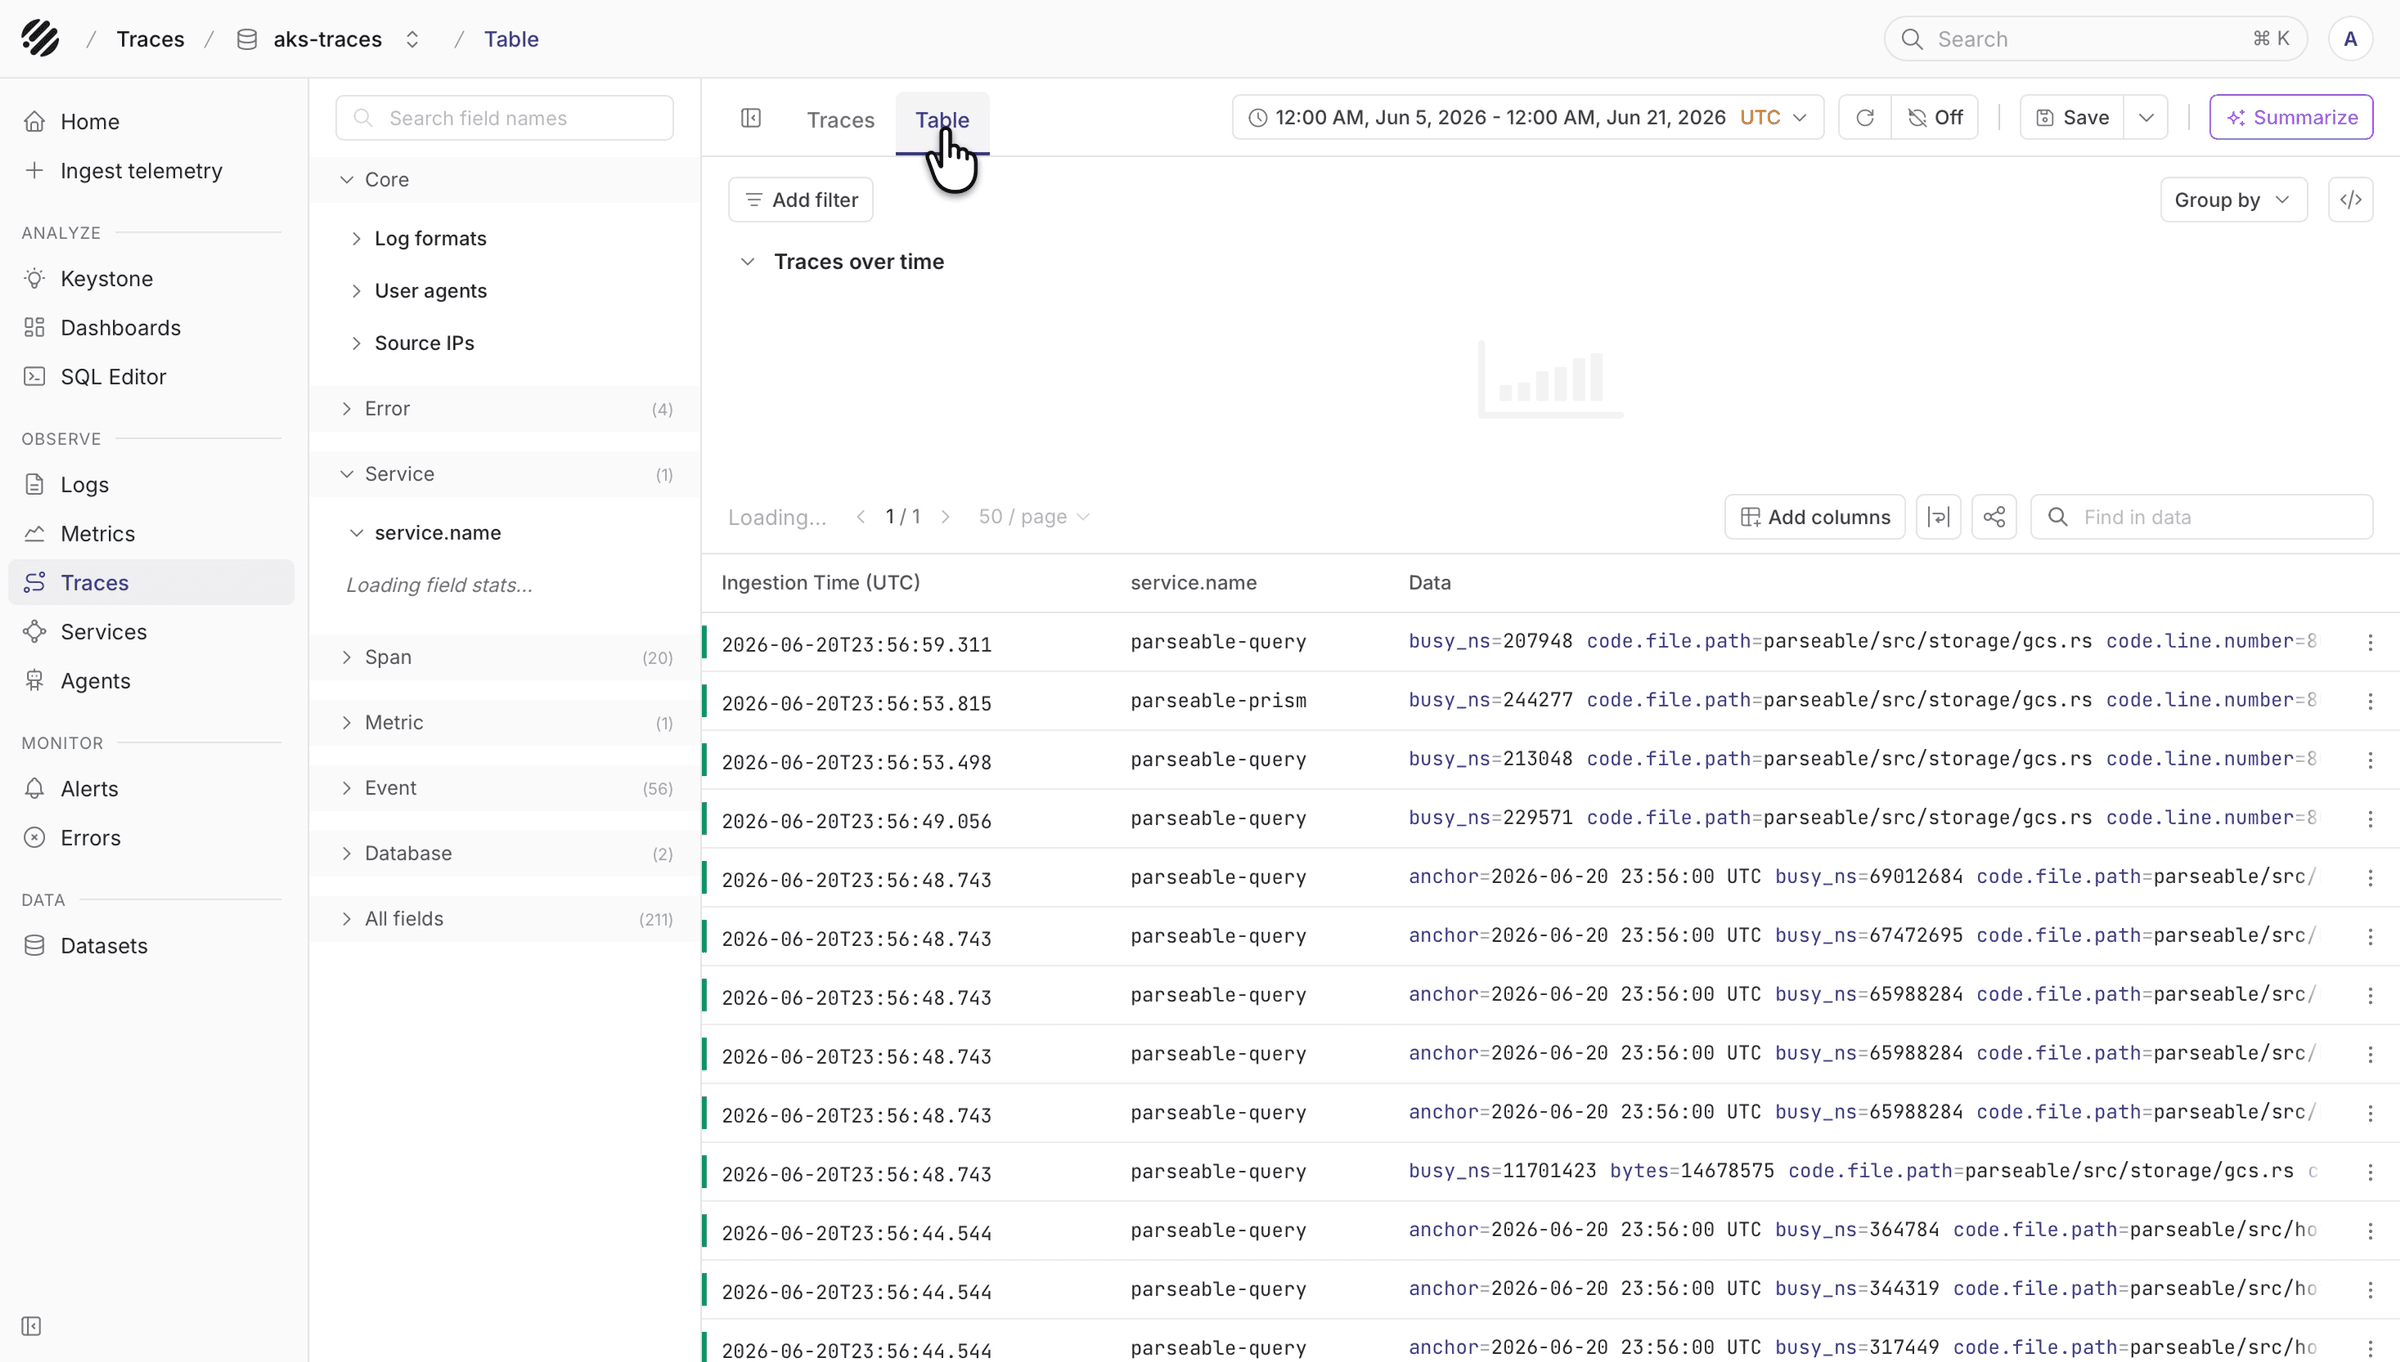
Task: Click the parseable-prism cell
Action: [x=1219, y=701]
